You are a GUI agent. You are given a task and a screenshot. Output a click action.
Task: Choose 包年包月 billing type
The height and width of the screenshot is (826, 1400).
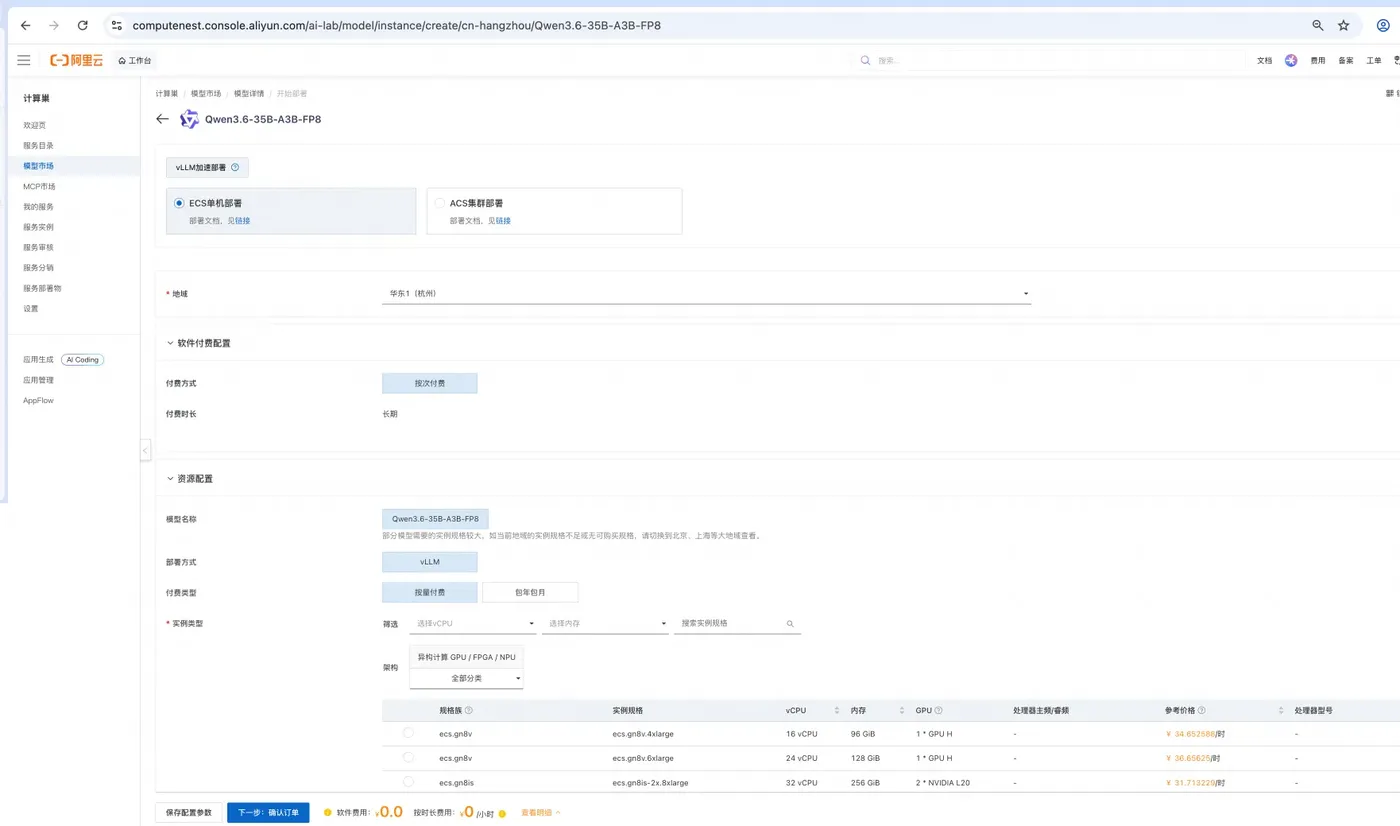pos(530,592)
